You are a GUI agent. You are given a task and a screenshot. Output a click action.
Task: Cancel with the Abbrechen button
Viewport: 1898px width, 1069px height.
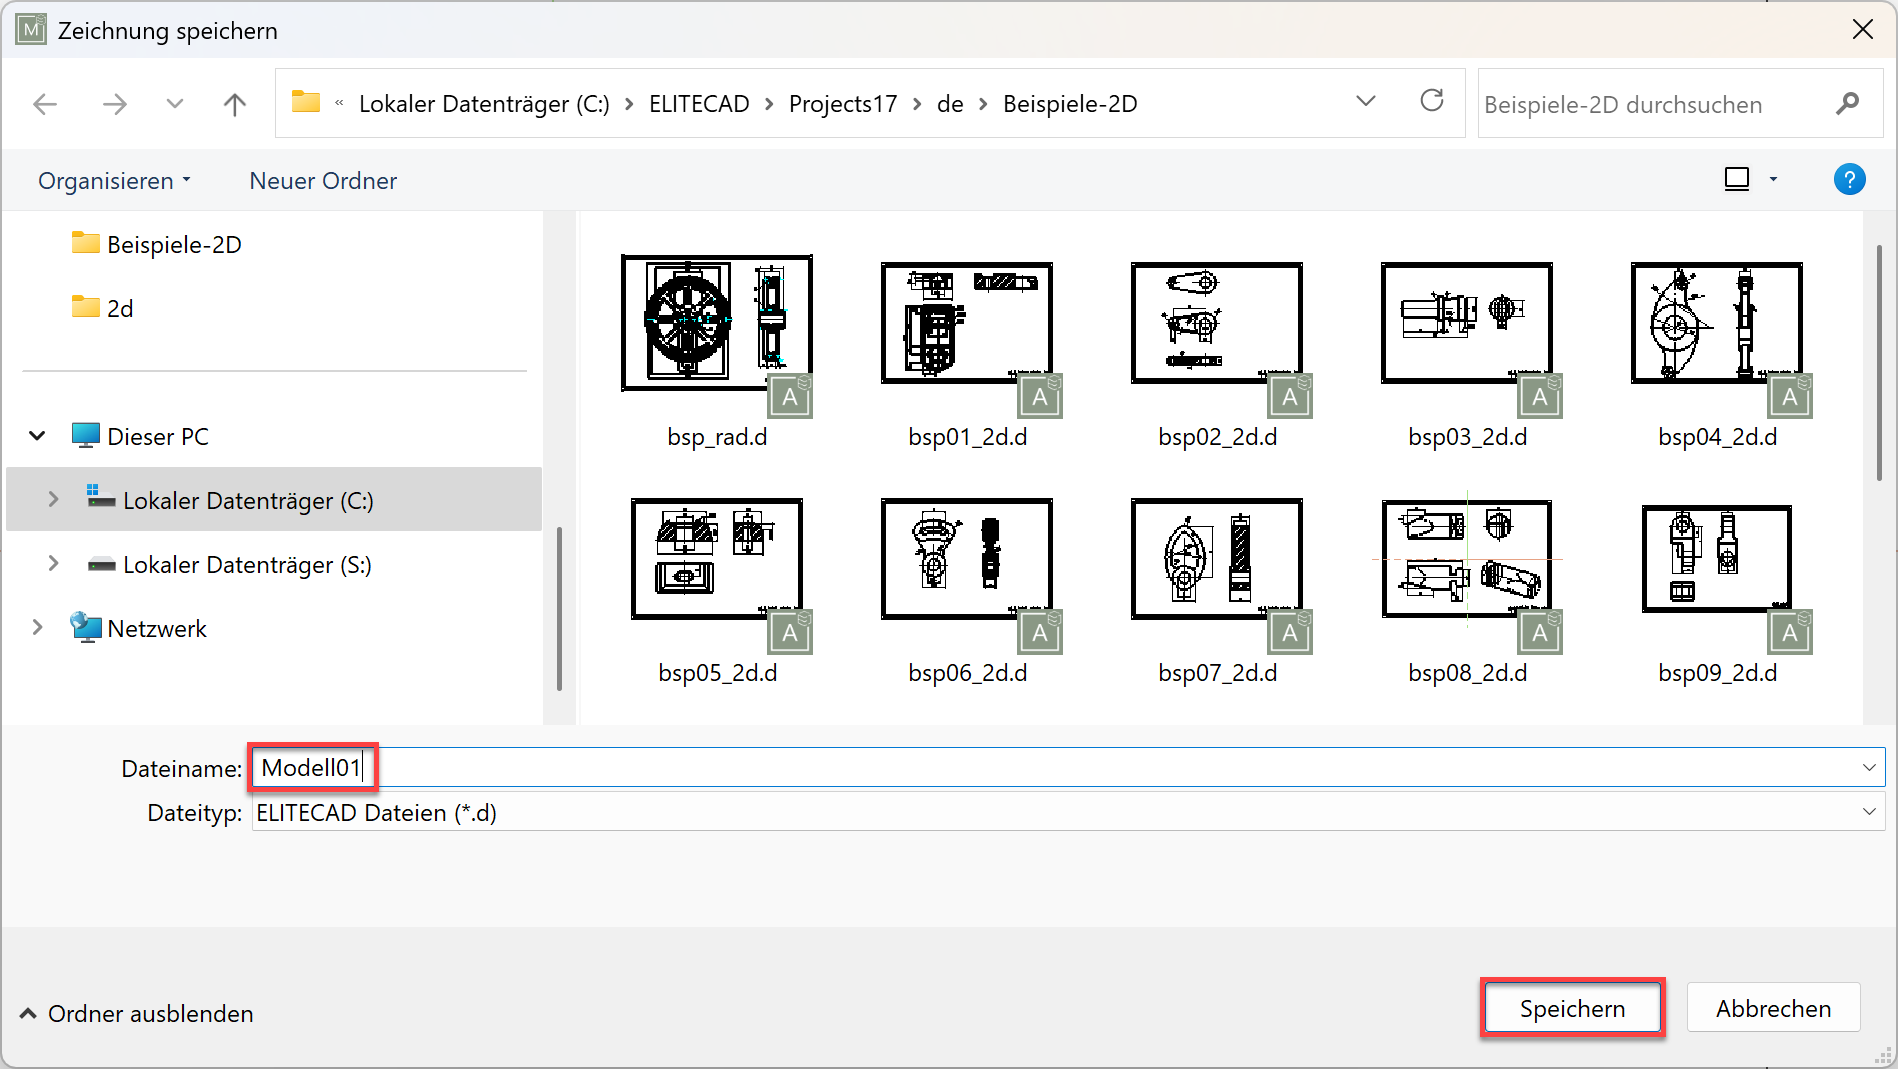1773,1009
